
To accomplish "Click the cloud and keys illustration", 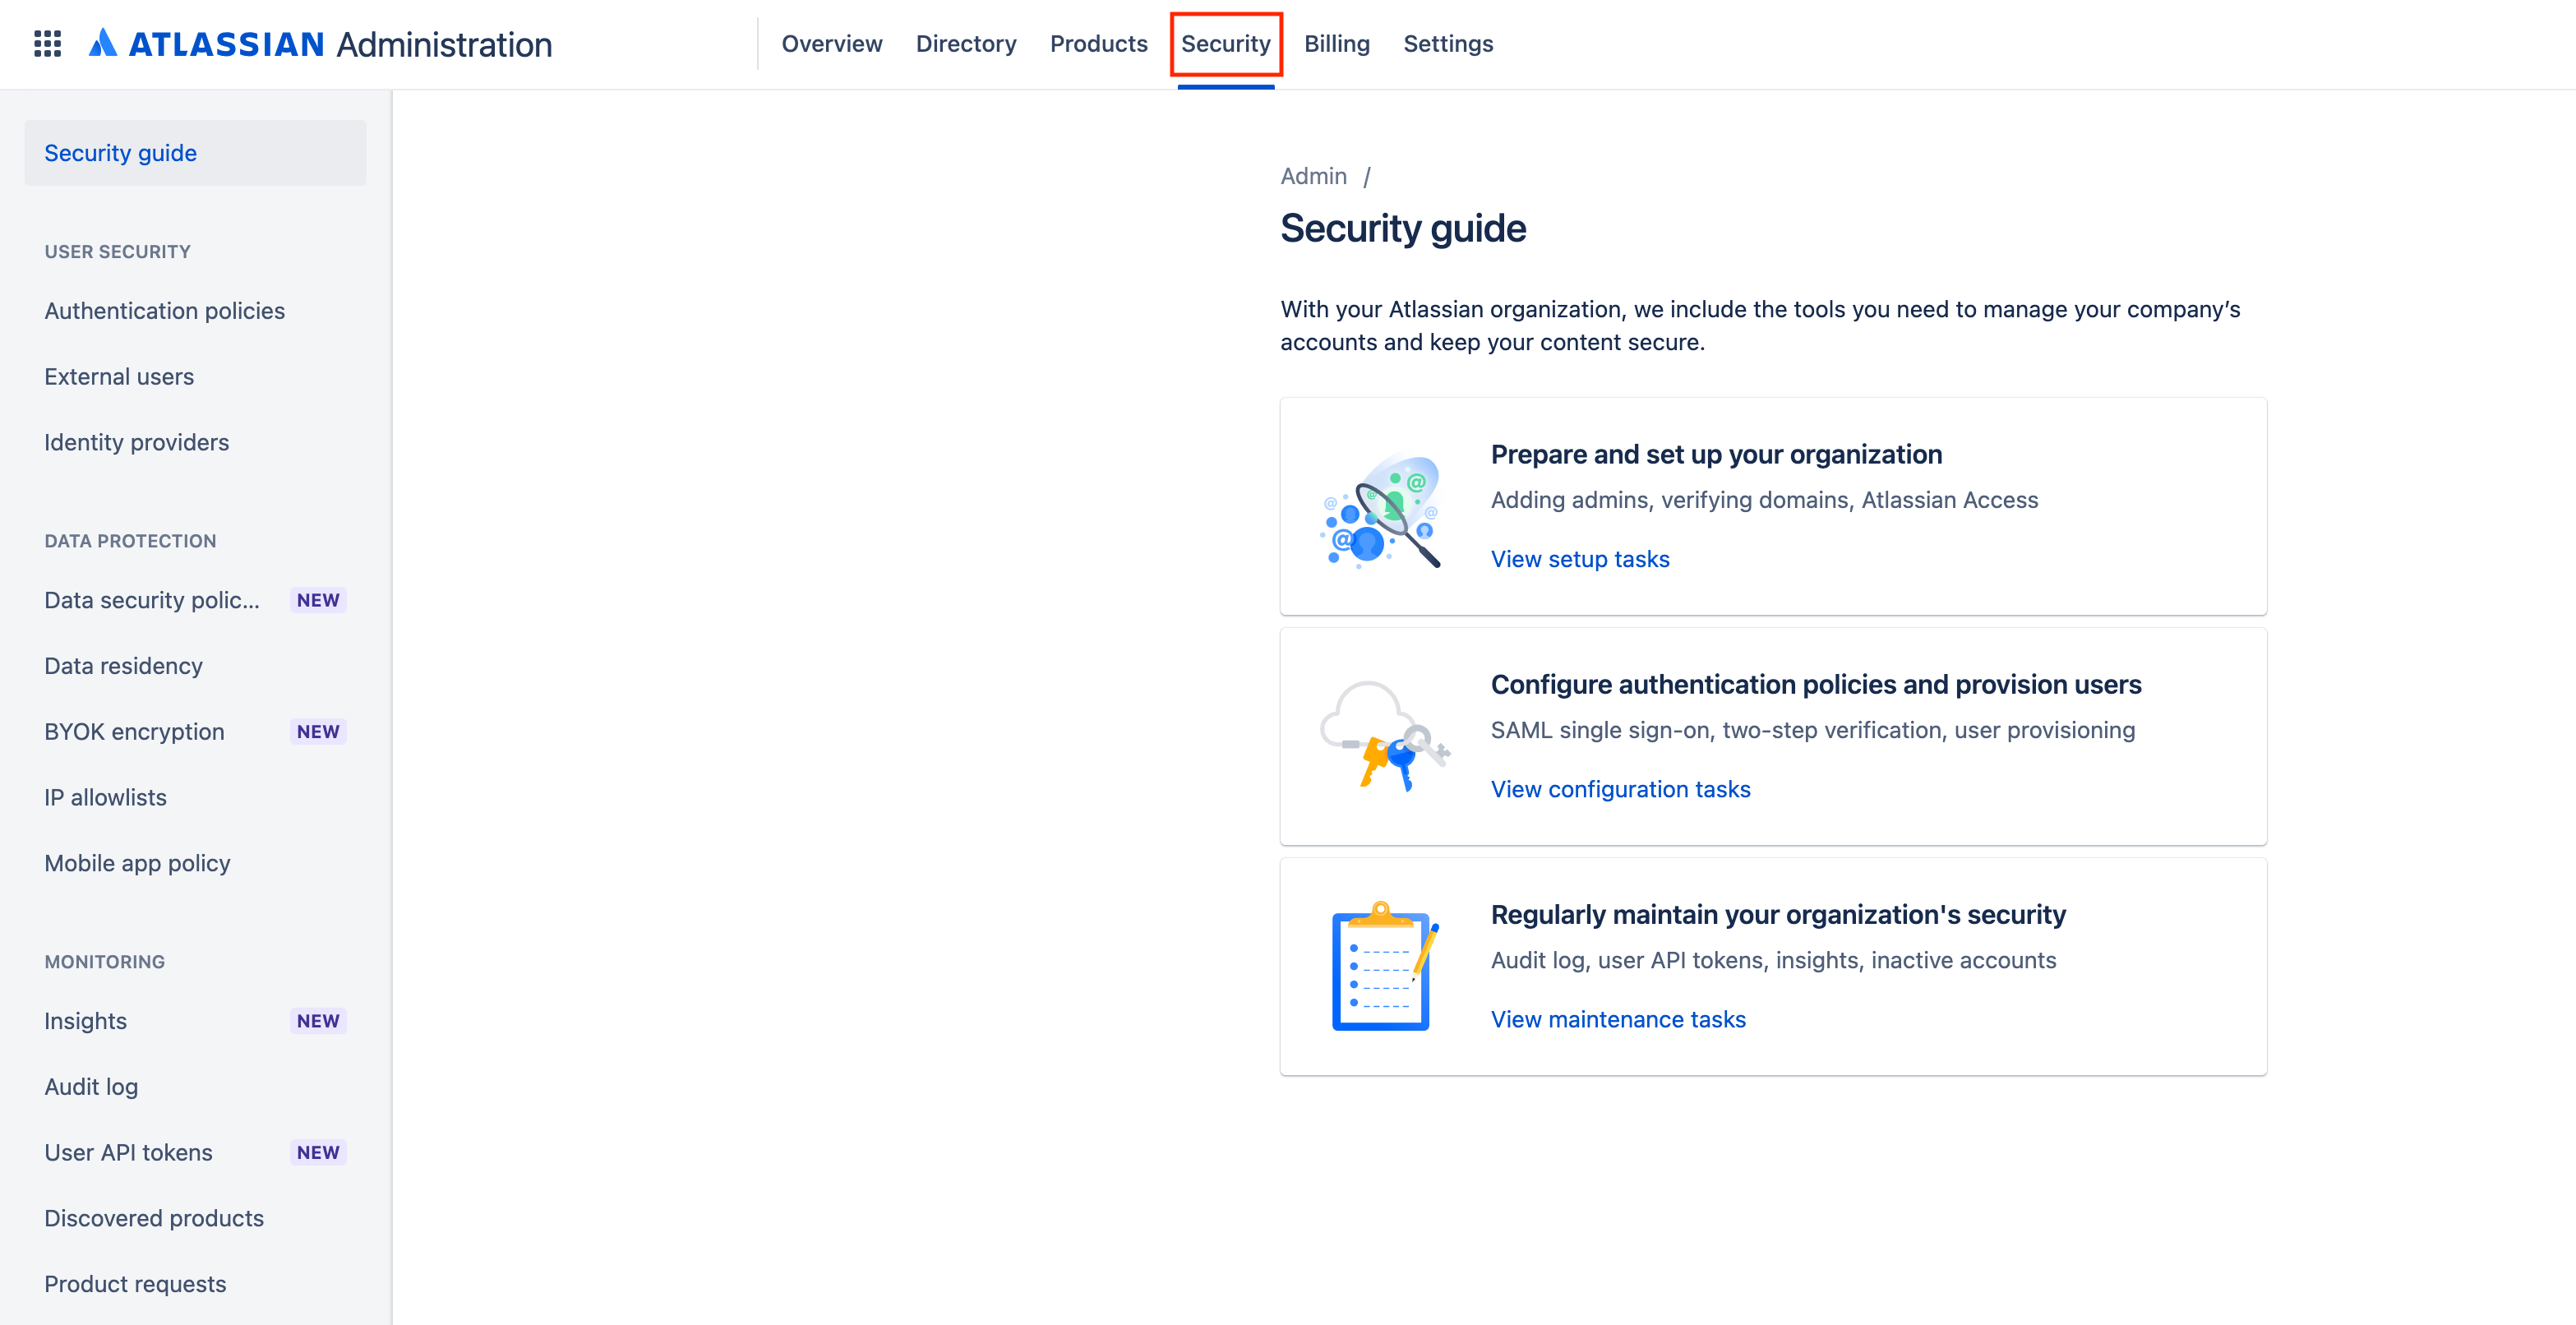I will tap(1383, 736).
